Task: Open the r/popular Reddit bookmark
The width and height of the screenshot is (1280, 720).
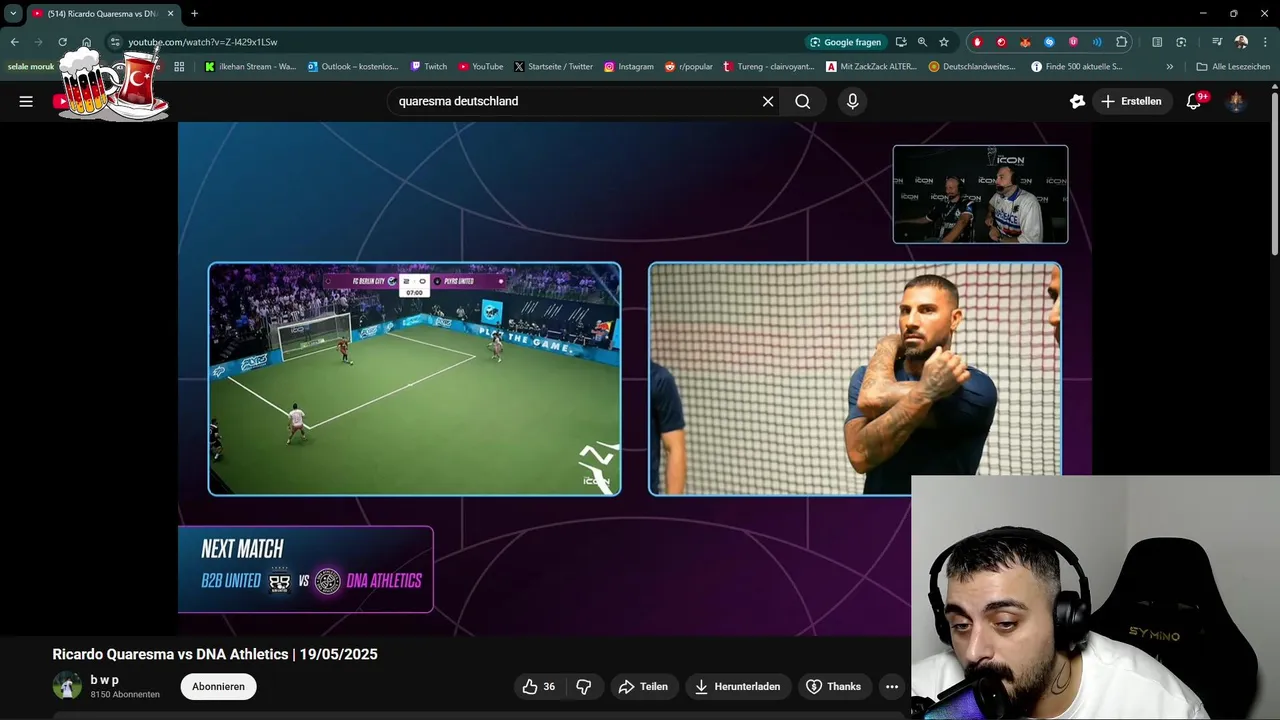Action: 687,67
